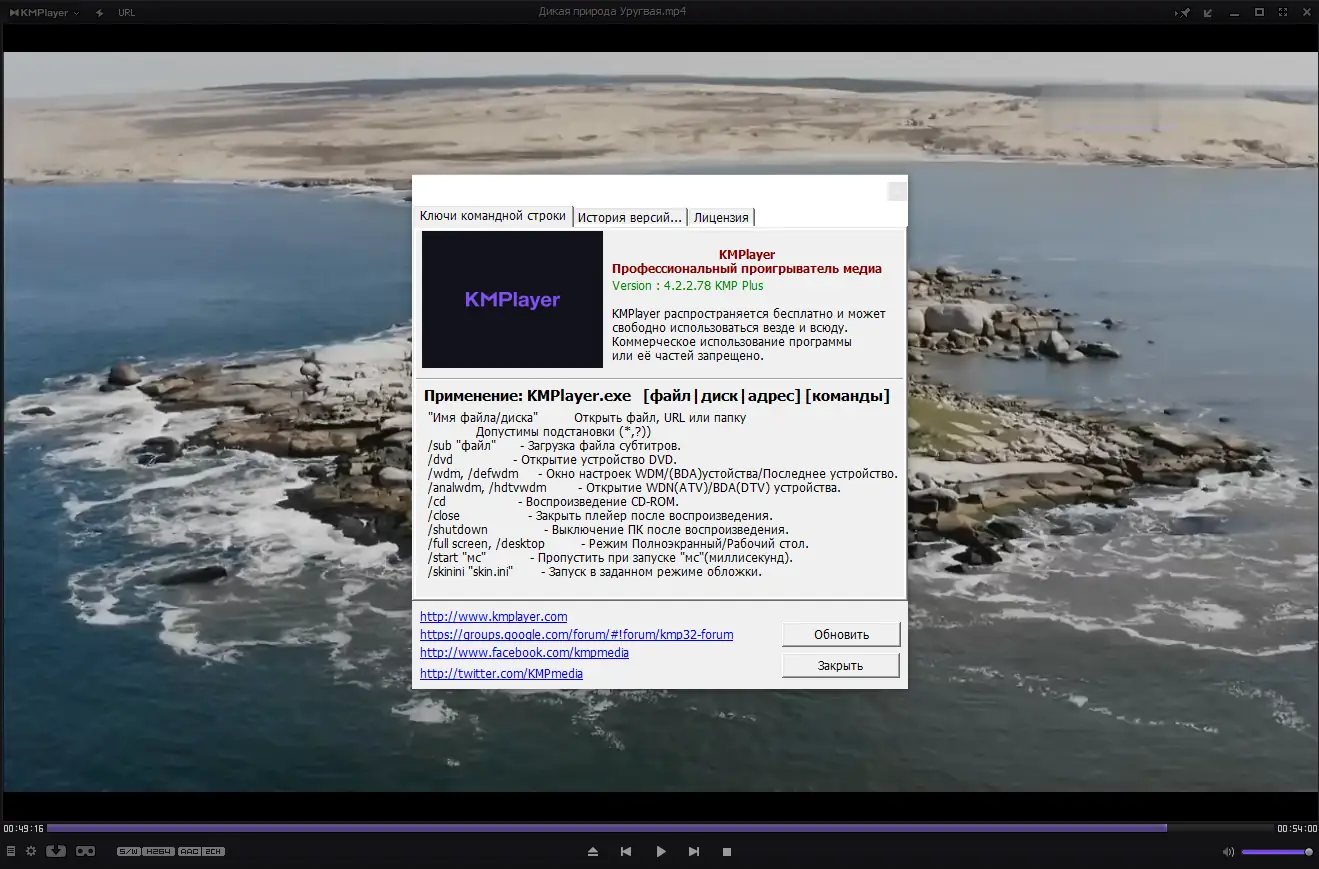The height and width of the screenshot is (869, 1319).
Task: Click the total duration 00:54:00 display
Action: click(1297, 828)
